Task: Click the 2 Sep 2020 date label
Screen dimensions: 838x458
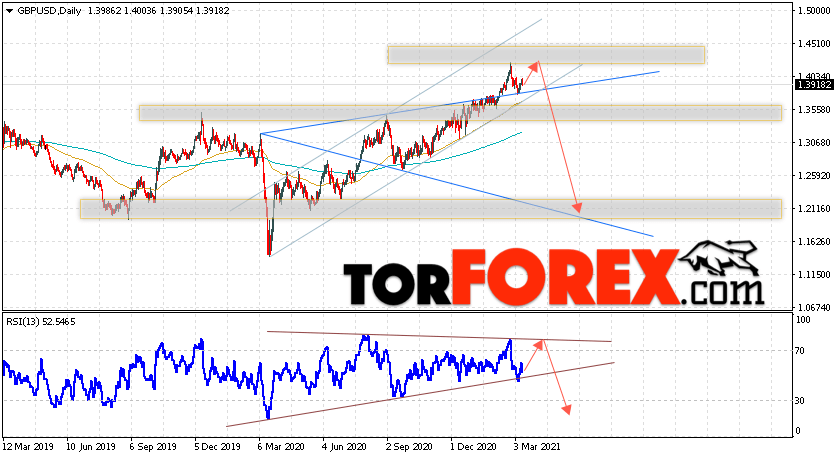Action: tap(409, 447)
